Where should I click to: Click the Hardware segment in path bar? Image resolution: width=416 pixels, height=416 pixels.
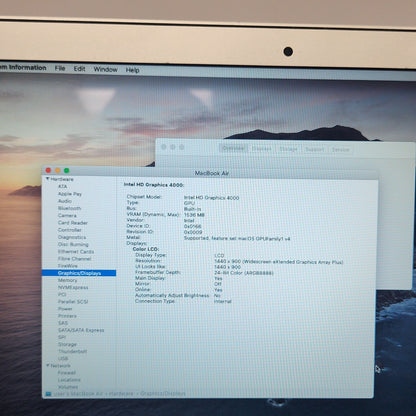click(x=121, y=394)
